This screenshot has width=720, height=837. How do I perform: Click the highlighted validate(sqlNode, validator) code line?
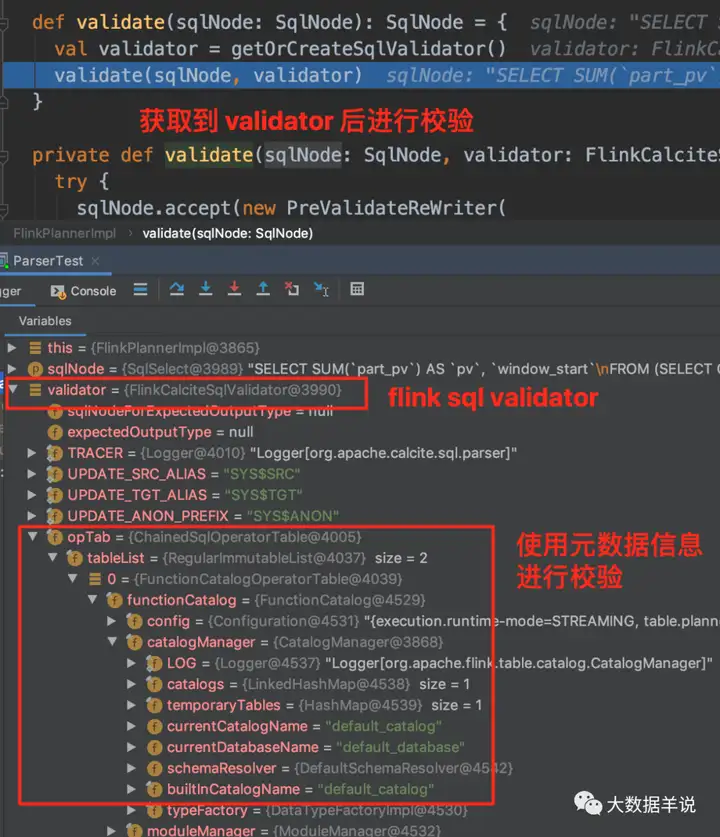(361, 75)
